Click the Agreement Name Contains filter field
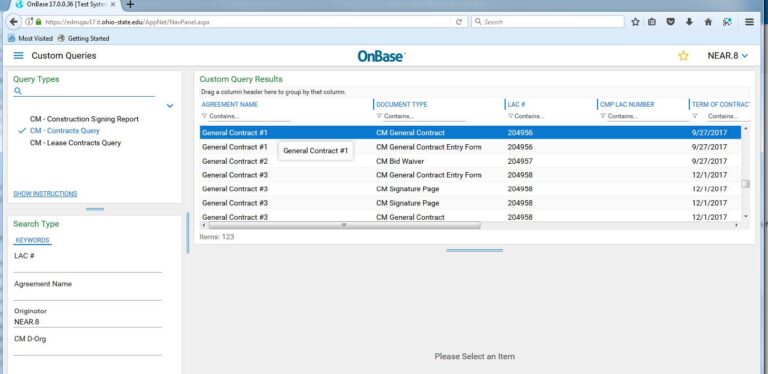The image size is (768, 374). 249,117
